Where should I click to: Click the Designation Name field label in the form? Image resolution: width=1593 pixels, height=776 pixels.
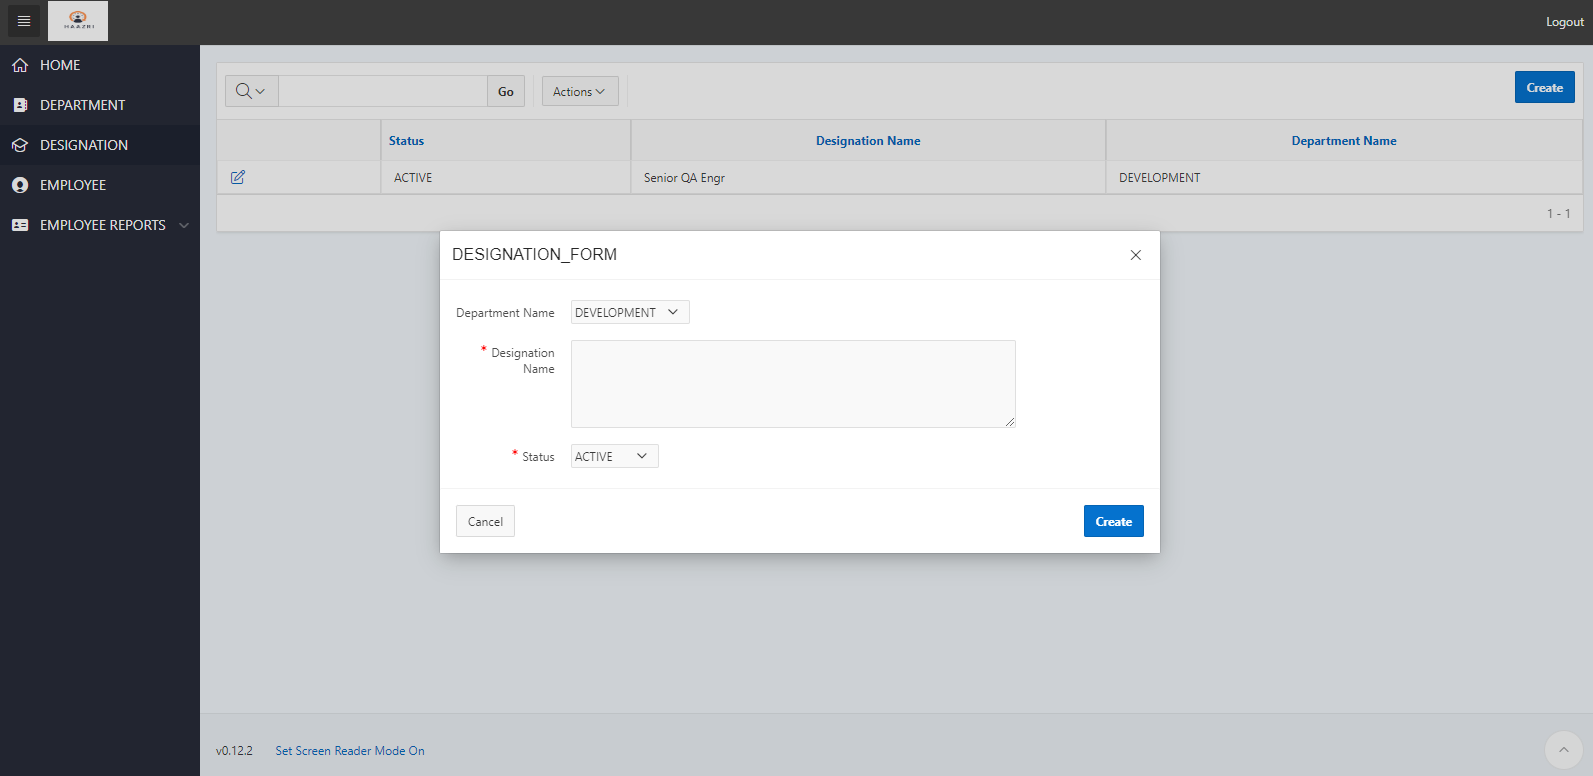pyautogui.click(x=523, y=361)
